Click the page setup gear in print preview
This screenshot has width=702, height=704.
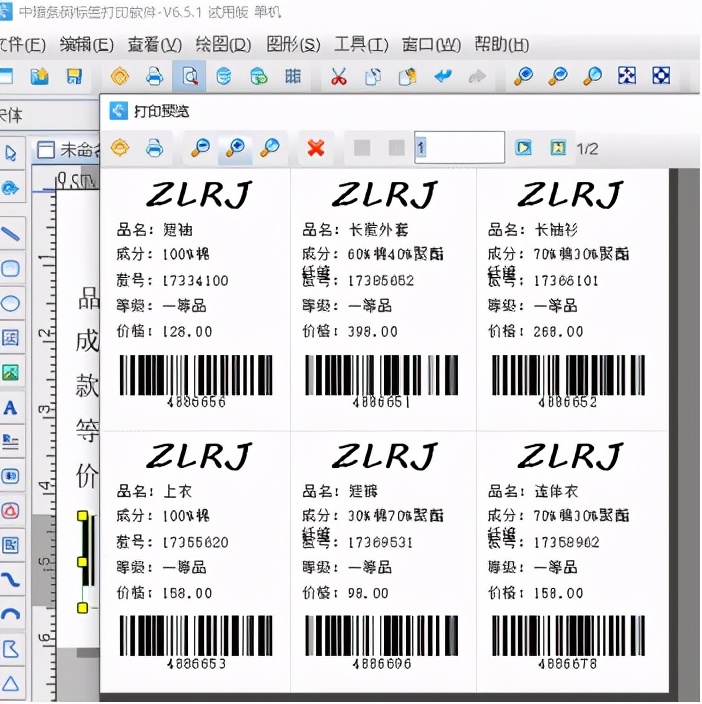pos(120,148)
